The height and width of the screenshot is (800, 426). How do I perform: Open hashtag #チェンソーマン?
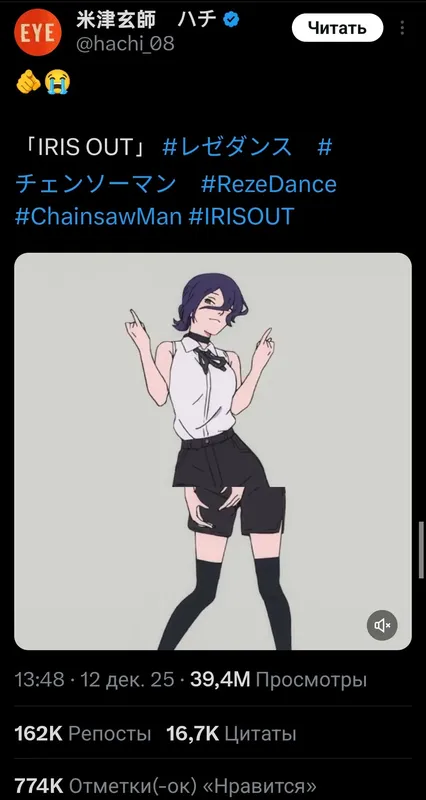click(96, 184)
